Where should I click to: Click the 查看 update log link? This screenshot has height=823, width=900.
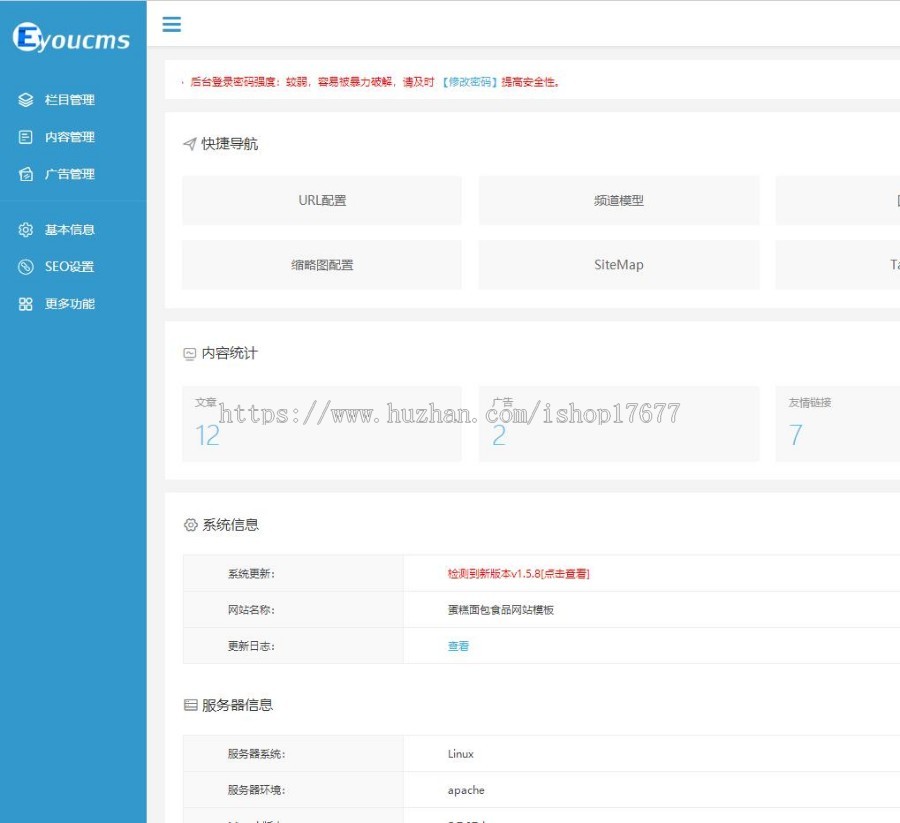458,646
